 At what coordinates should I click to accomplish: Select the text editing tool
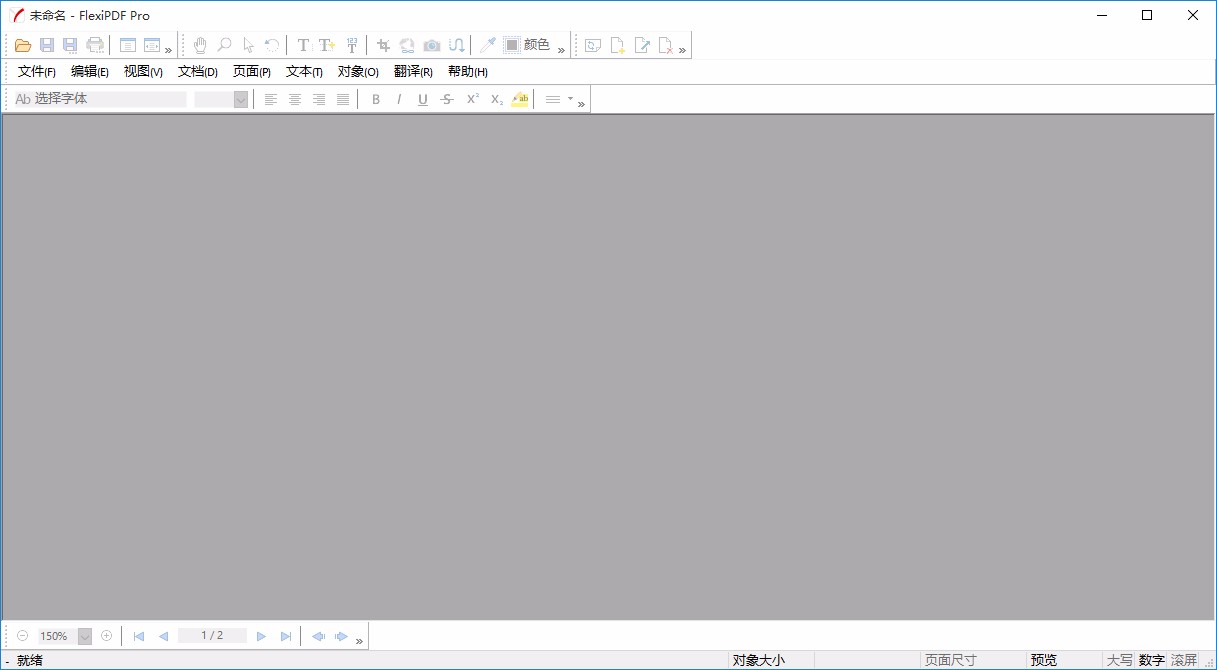pos(302,44)
